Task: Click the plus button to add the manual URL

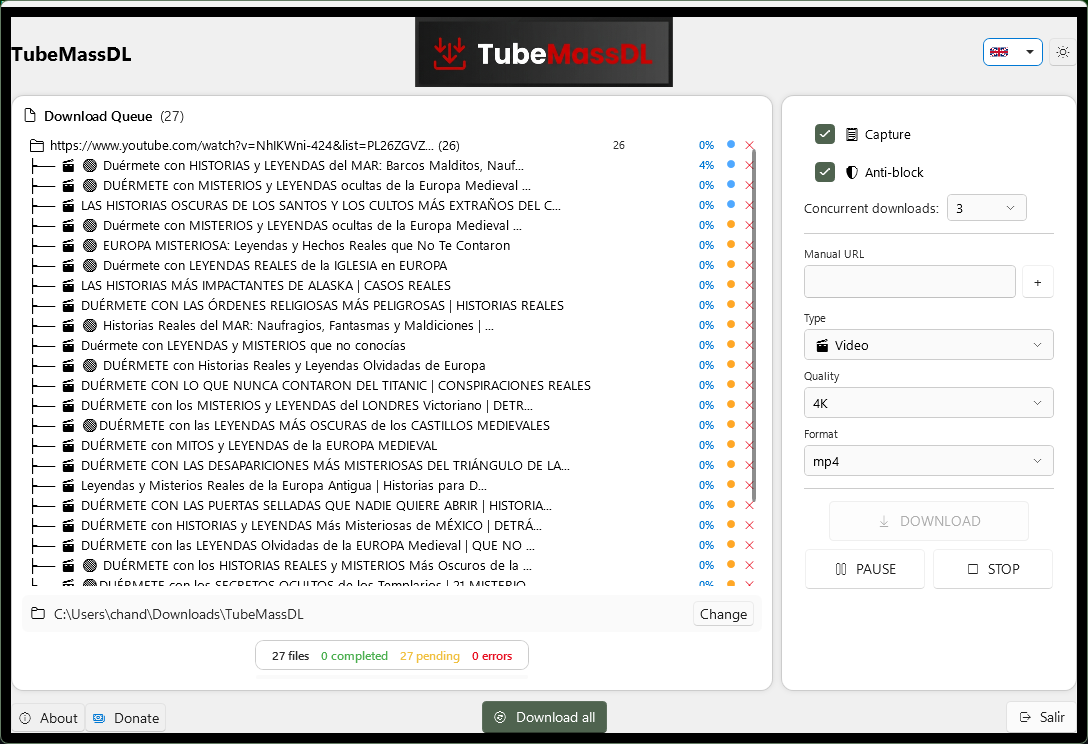Action: (x=1037, y=282)
